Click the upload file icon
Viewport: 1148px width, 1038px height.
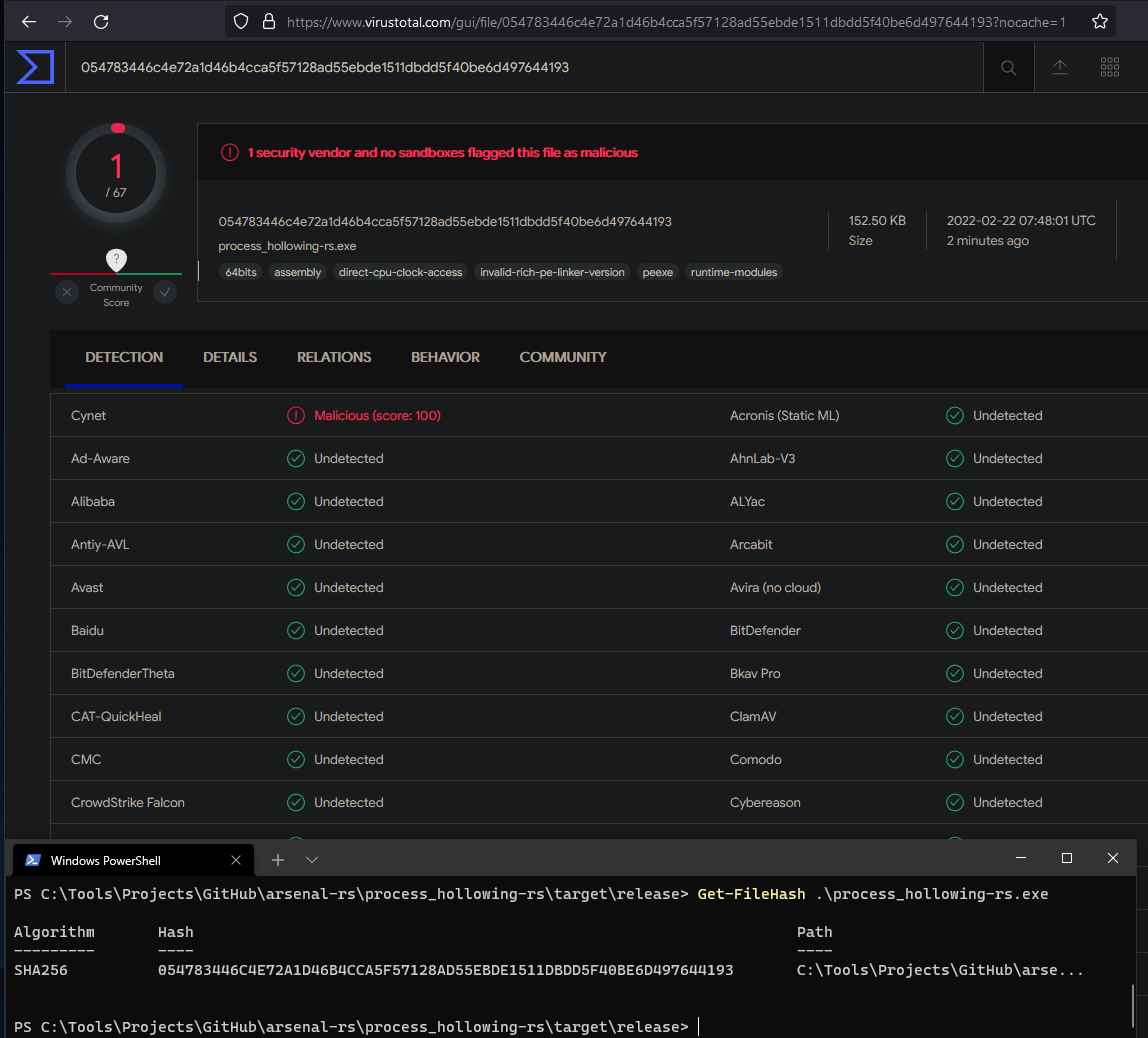point(1059,68)
